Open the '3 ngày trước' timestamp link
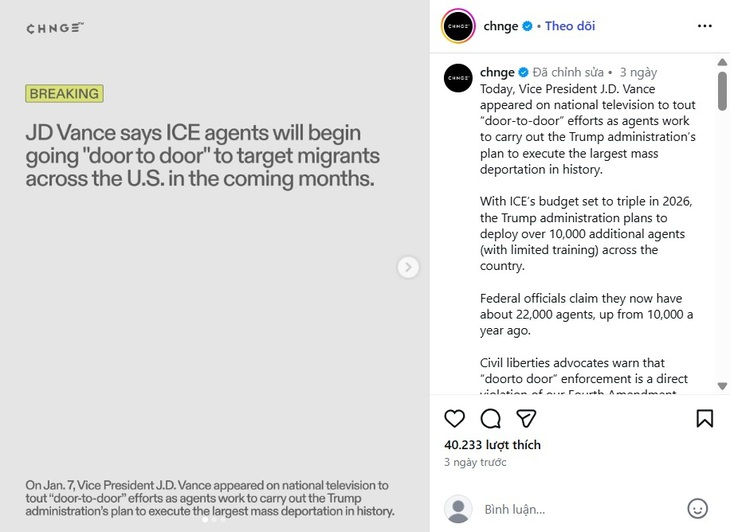The height and width of the screenshot is (532, 730). 475,463
